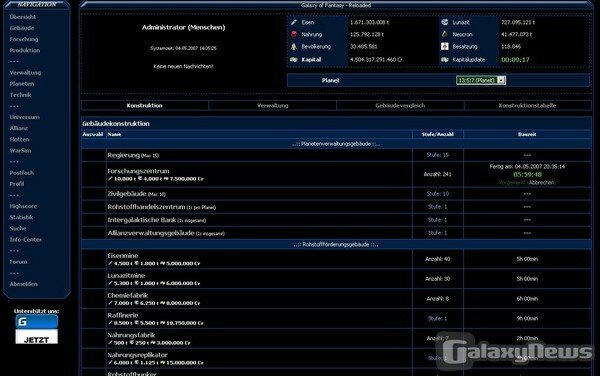The height and width of the screenshot is (376, 600).
Task: Select the Zivilgebäude building name
Action: click(127, 194)
